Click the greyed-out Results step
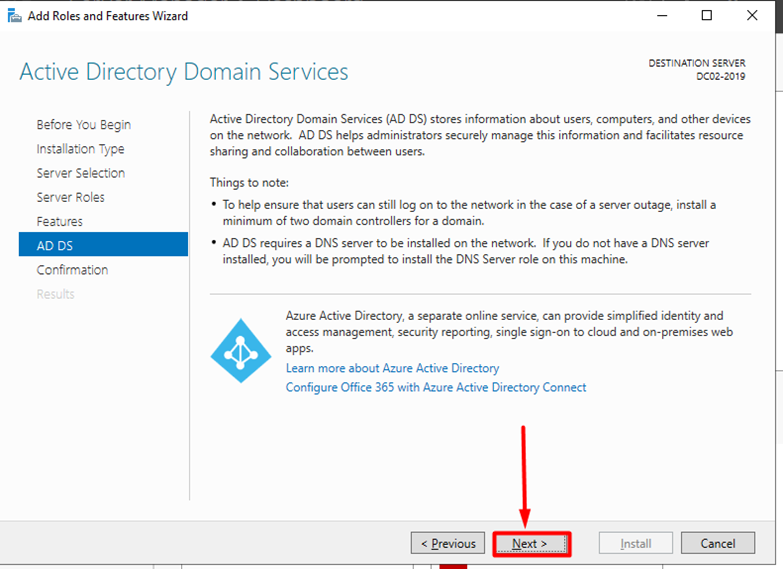Image resolution: width=783 pixels, height=569 pixels. (x=56, y=294)
